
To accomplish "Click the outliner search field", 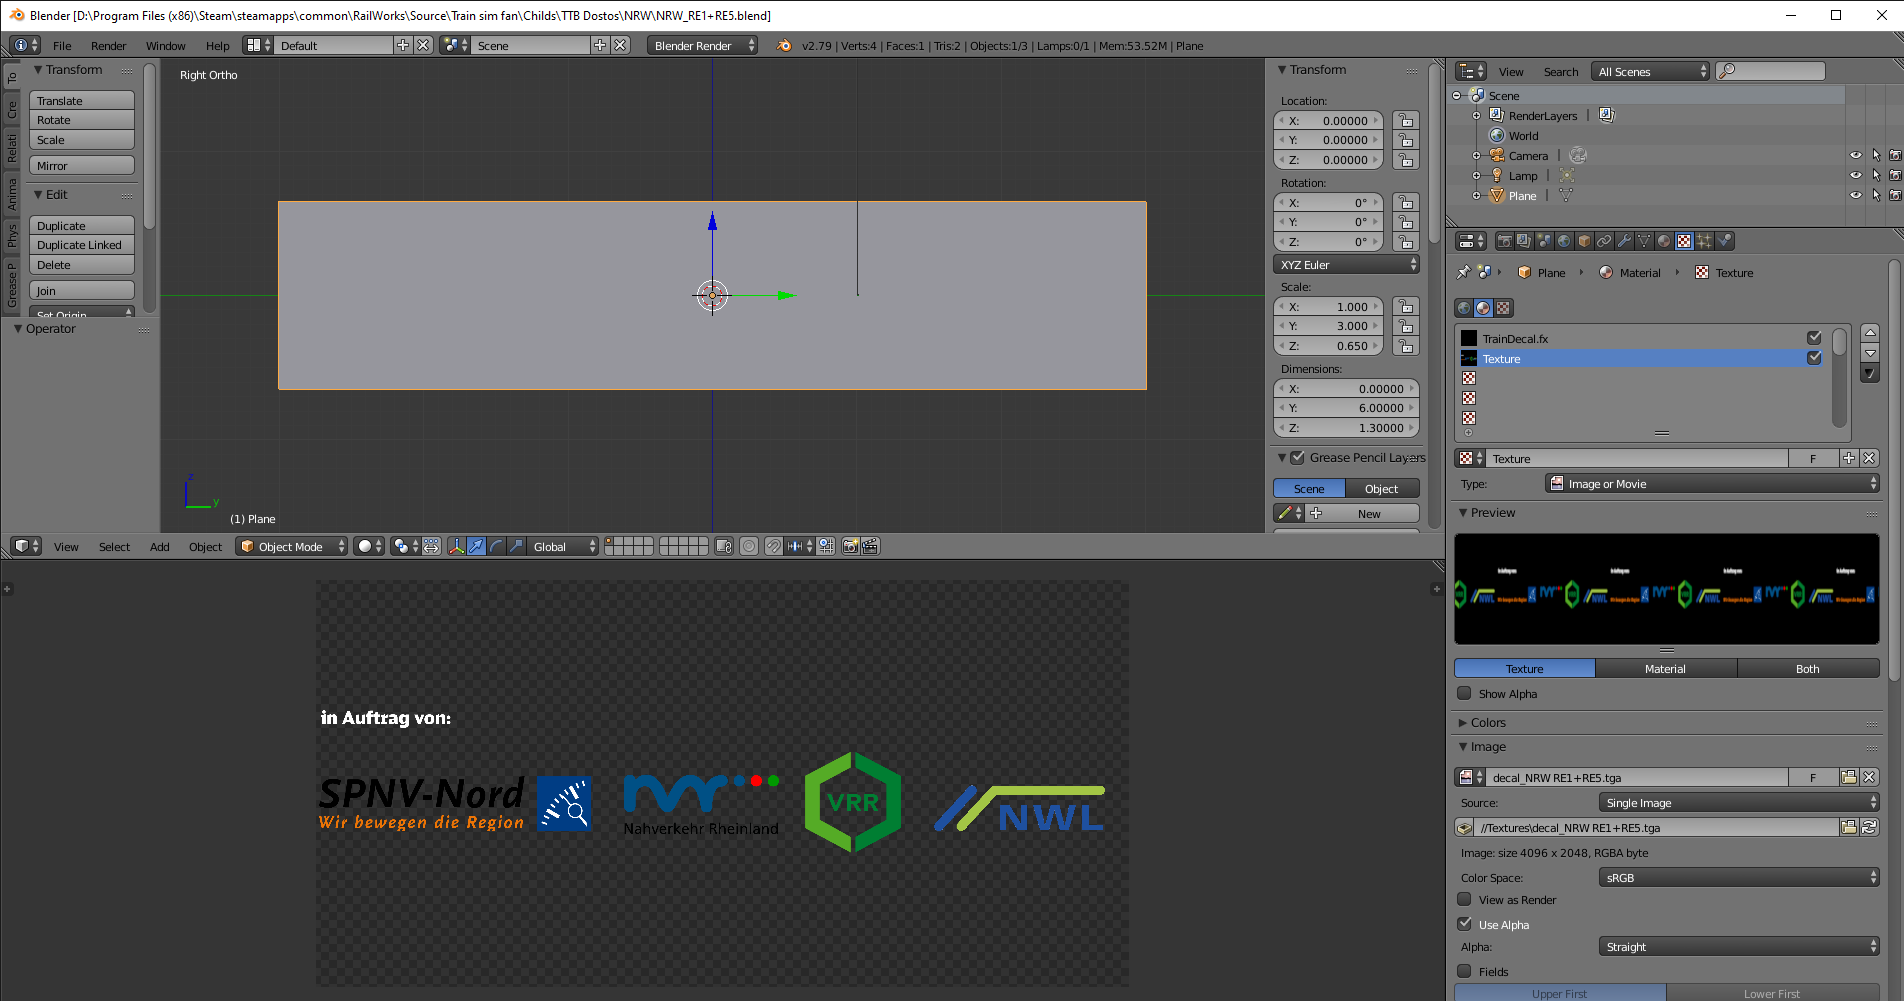I will click(1771, 71).
